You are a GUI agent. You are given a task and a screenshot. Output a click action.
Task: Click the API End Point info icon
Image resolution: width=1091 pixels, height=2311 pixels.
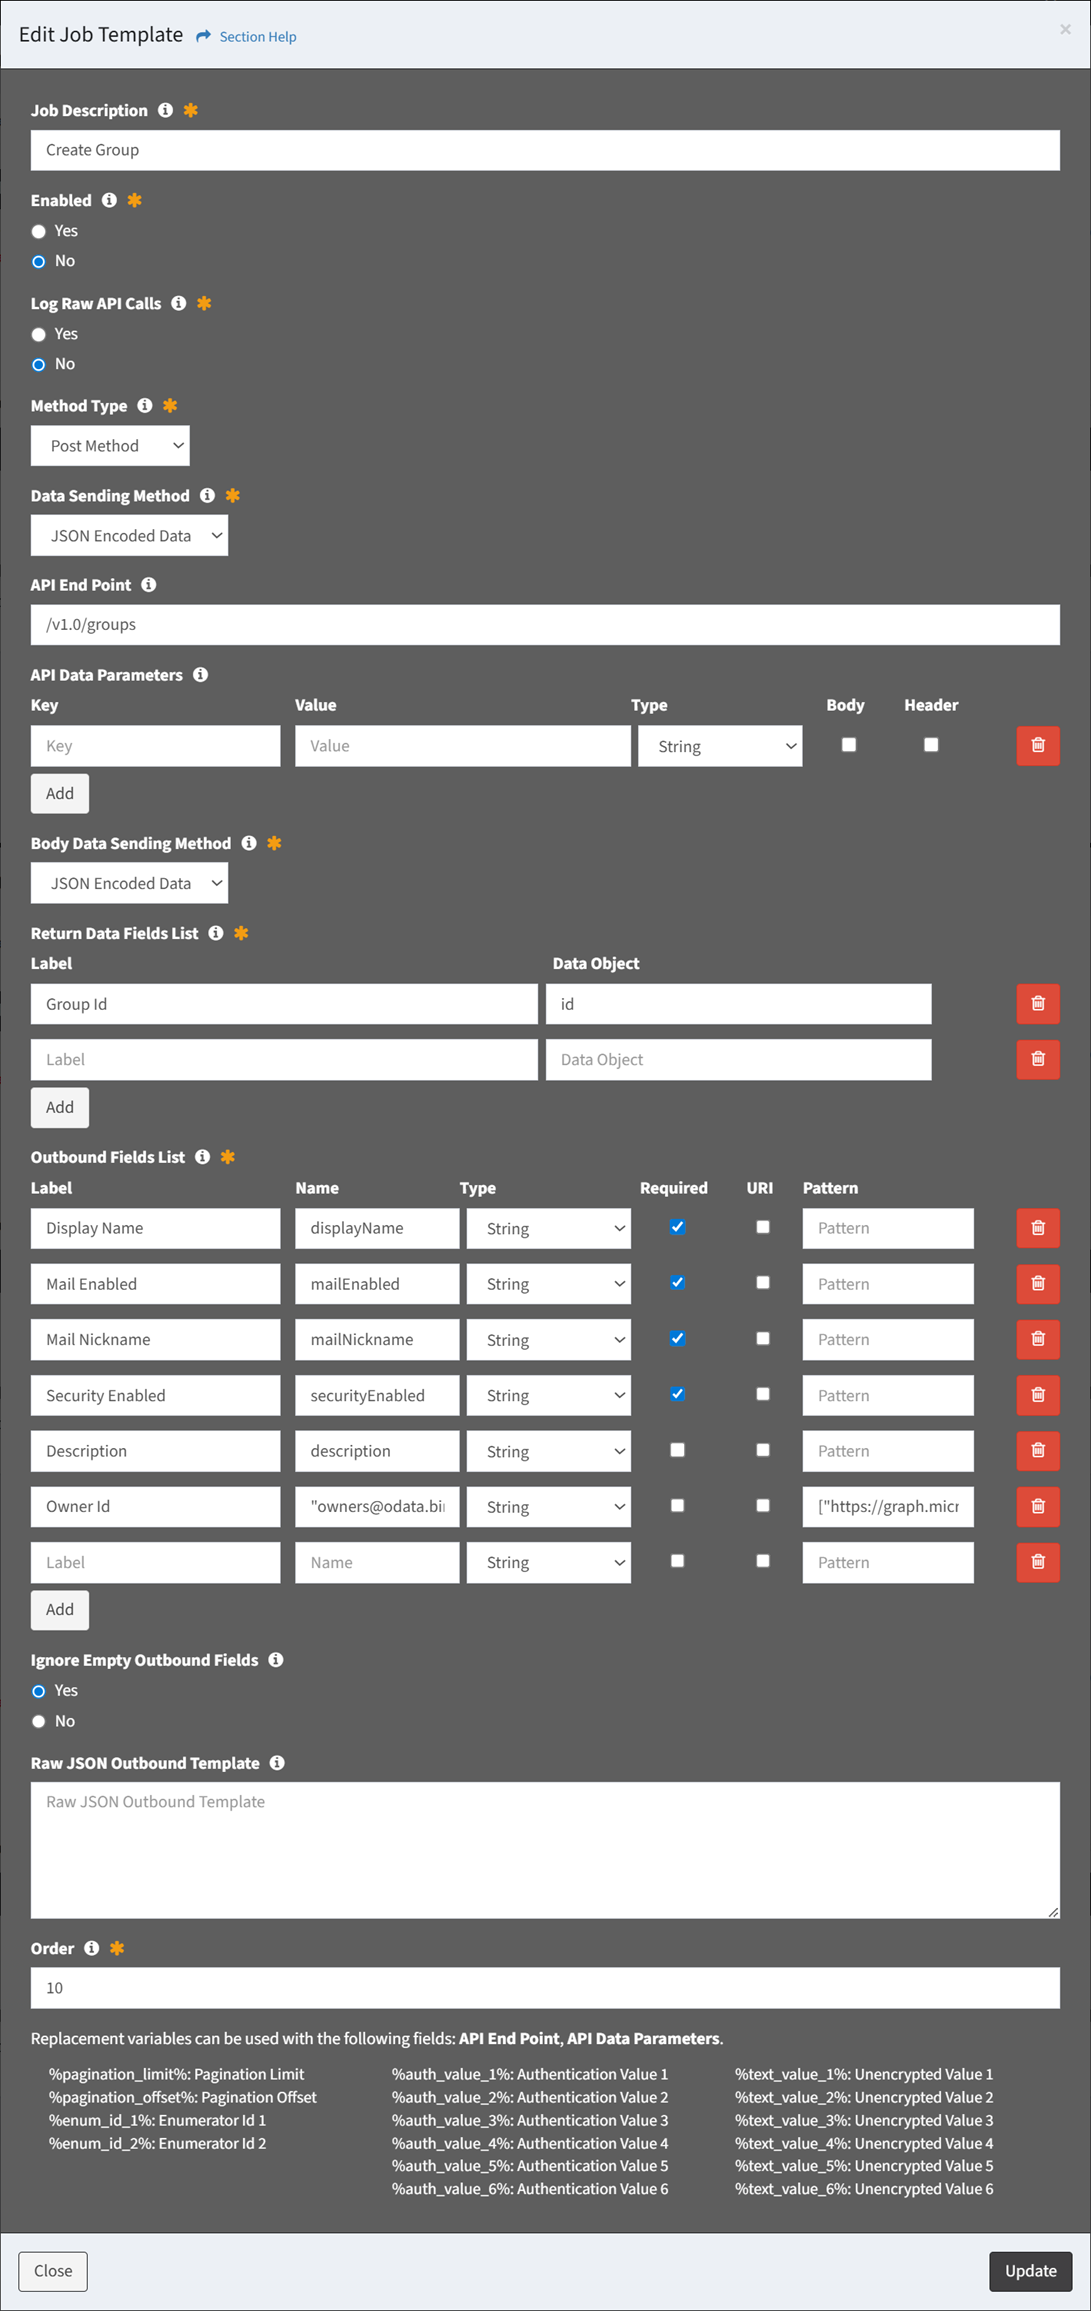point(149,585)
